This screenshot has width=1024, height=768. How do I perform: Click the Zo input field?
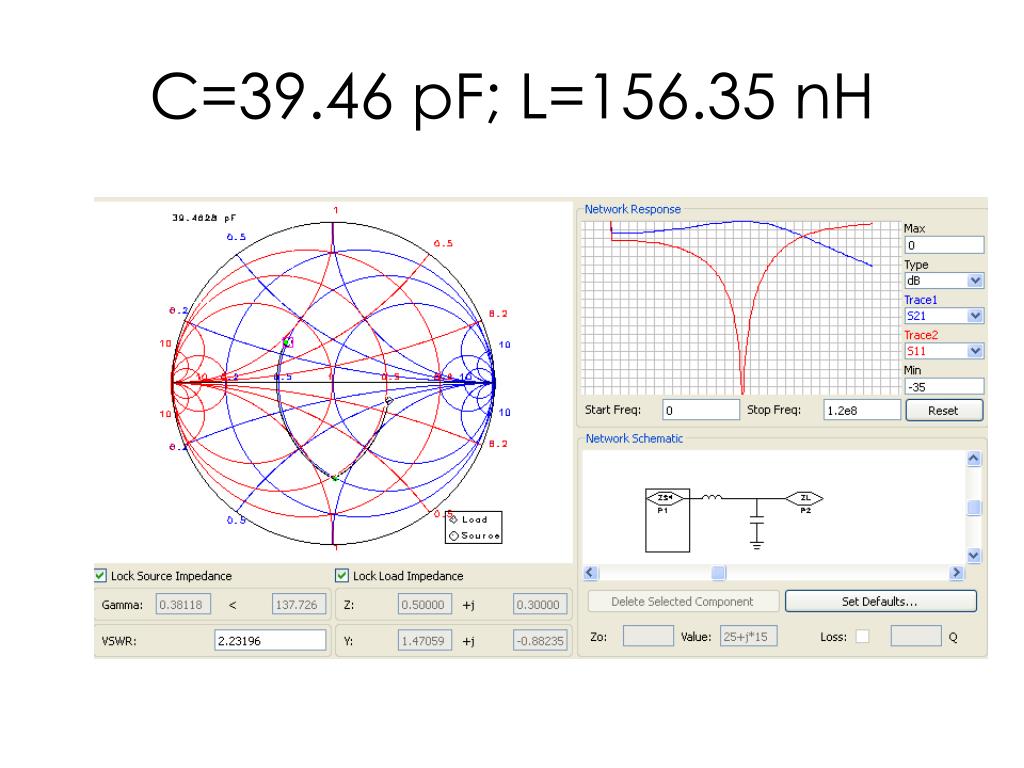648,636
